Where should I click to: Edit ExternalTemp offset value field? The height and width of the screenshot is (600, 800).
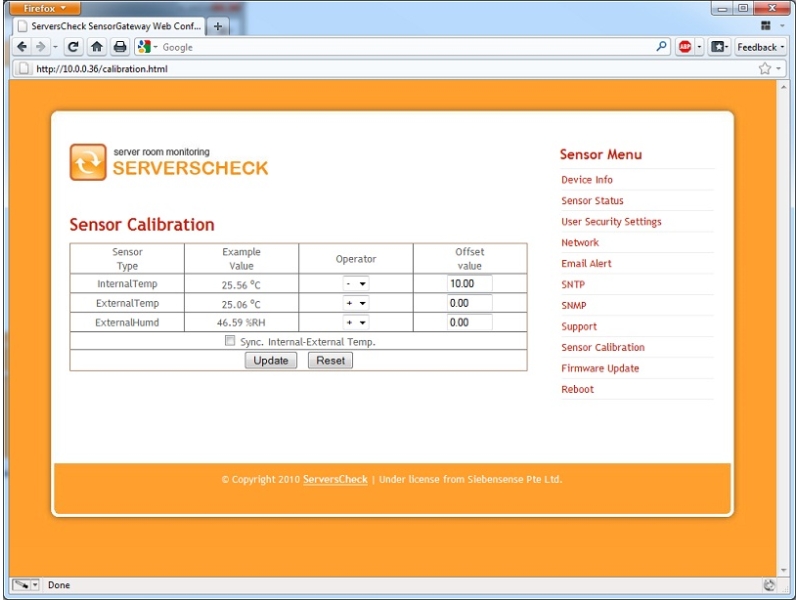(469, 303)
